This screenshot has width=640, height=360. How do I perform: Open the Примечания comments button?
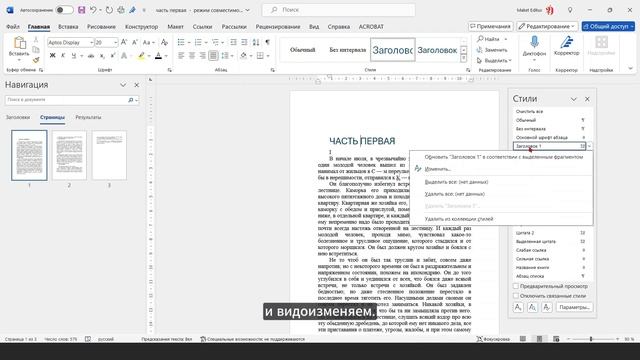pyautogui.click(x=491, y=26)
